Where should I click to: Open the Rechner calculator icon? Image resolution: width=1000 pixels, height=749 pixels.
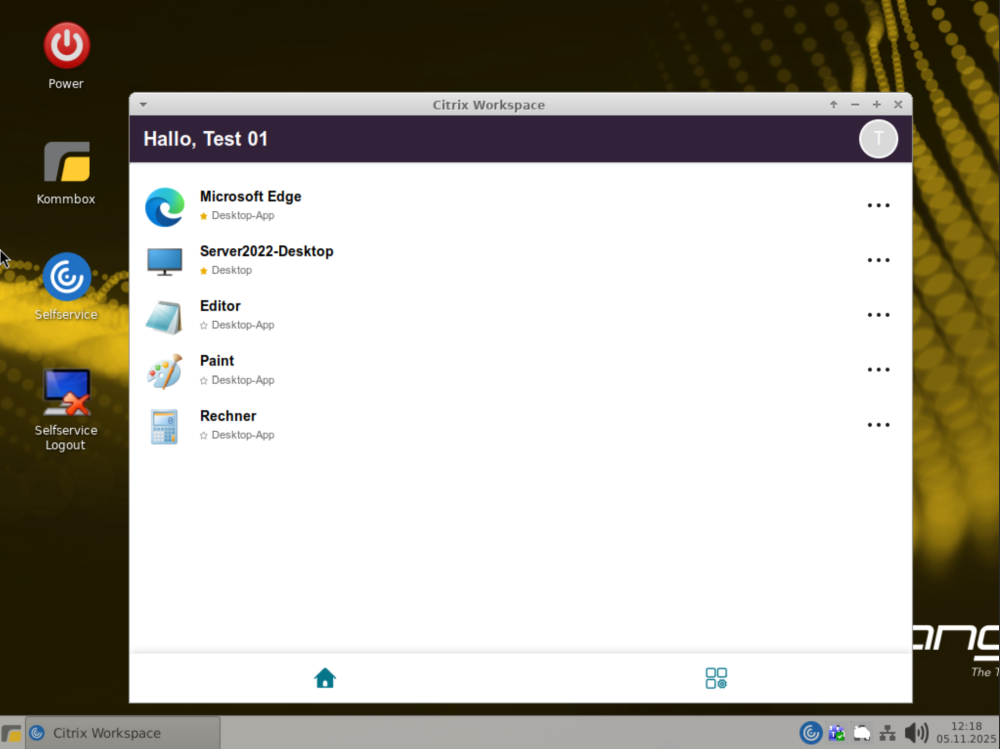pos(164,427)
